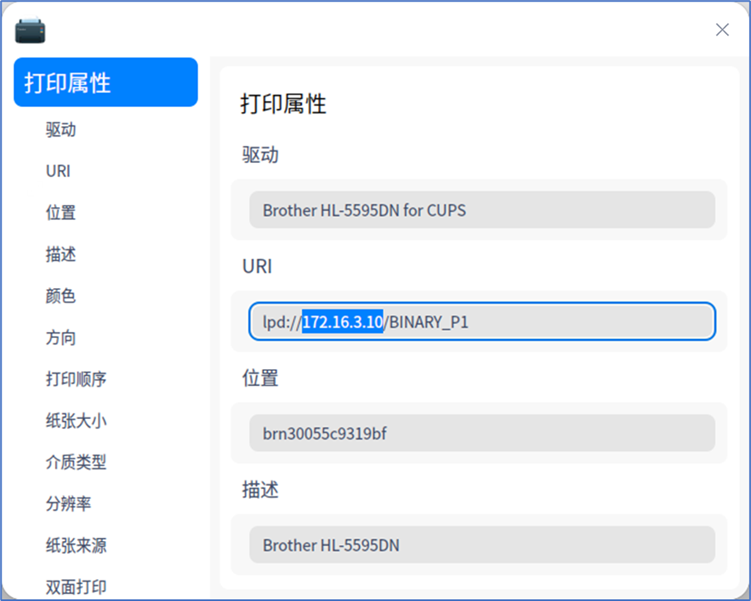Go to 纸张来源 in sidebar
Screen dimensions: 751x601
[76, 546]
